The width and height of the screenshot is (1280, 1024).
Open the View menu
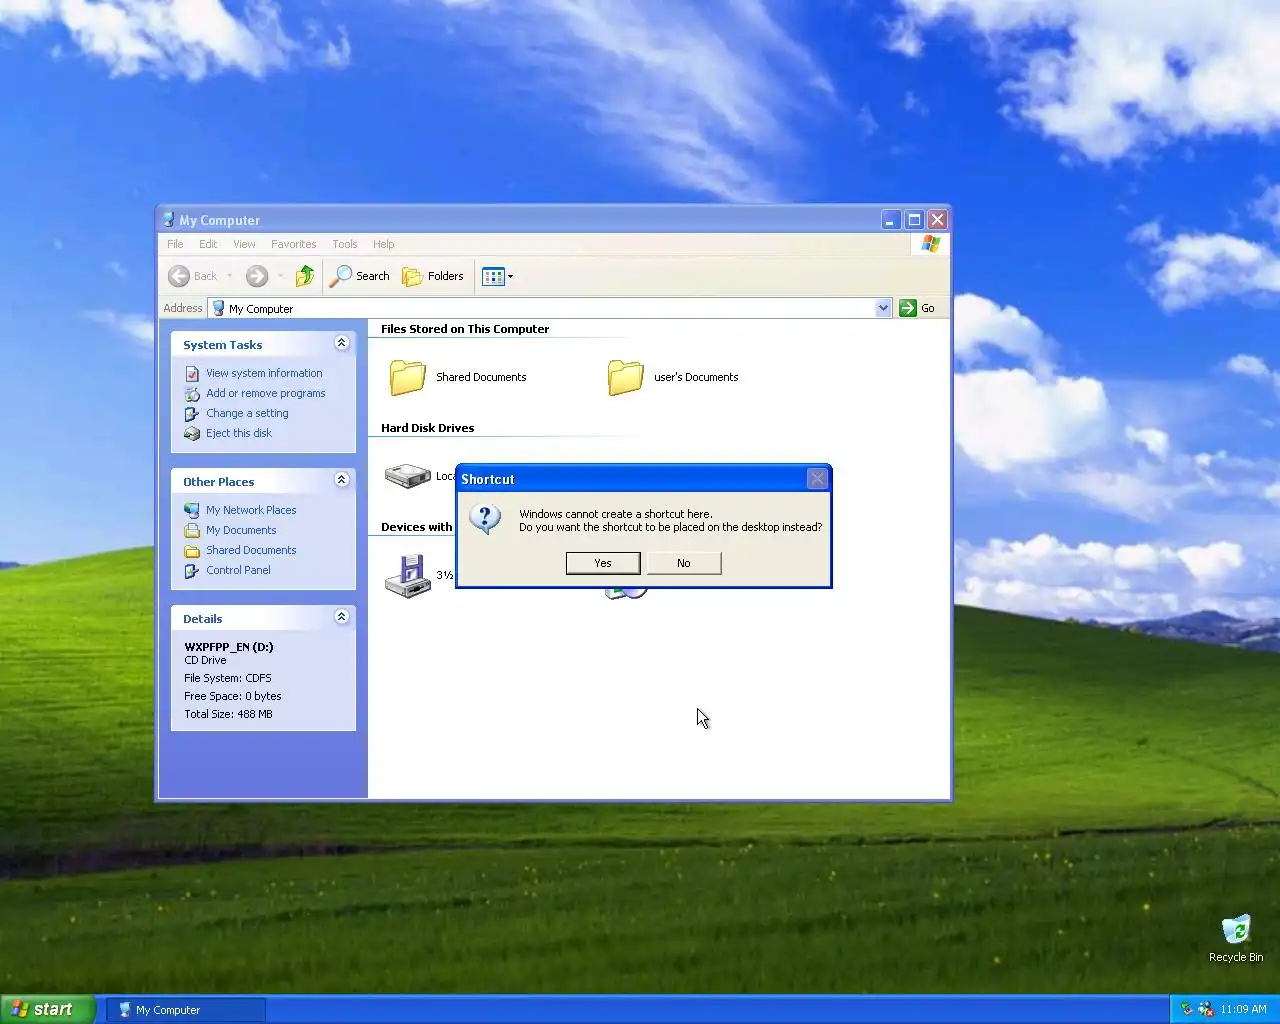(244, 244)
